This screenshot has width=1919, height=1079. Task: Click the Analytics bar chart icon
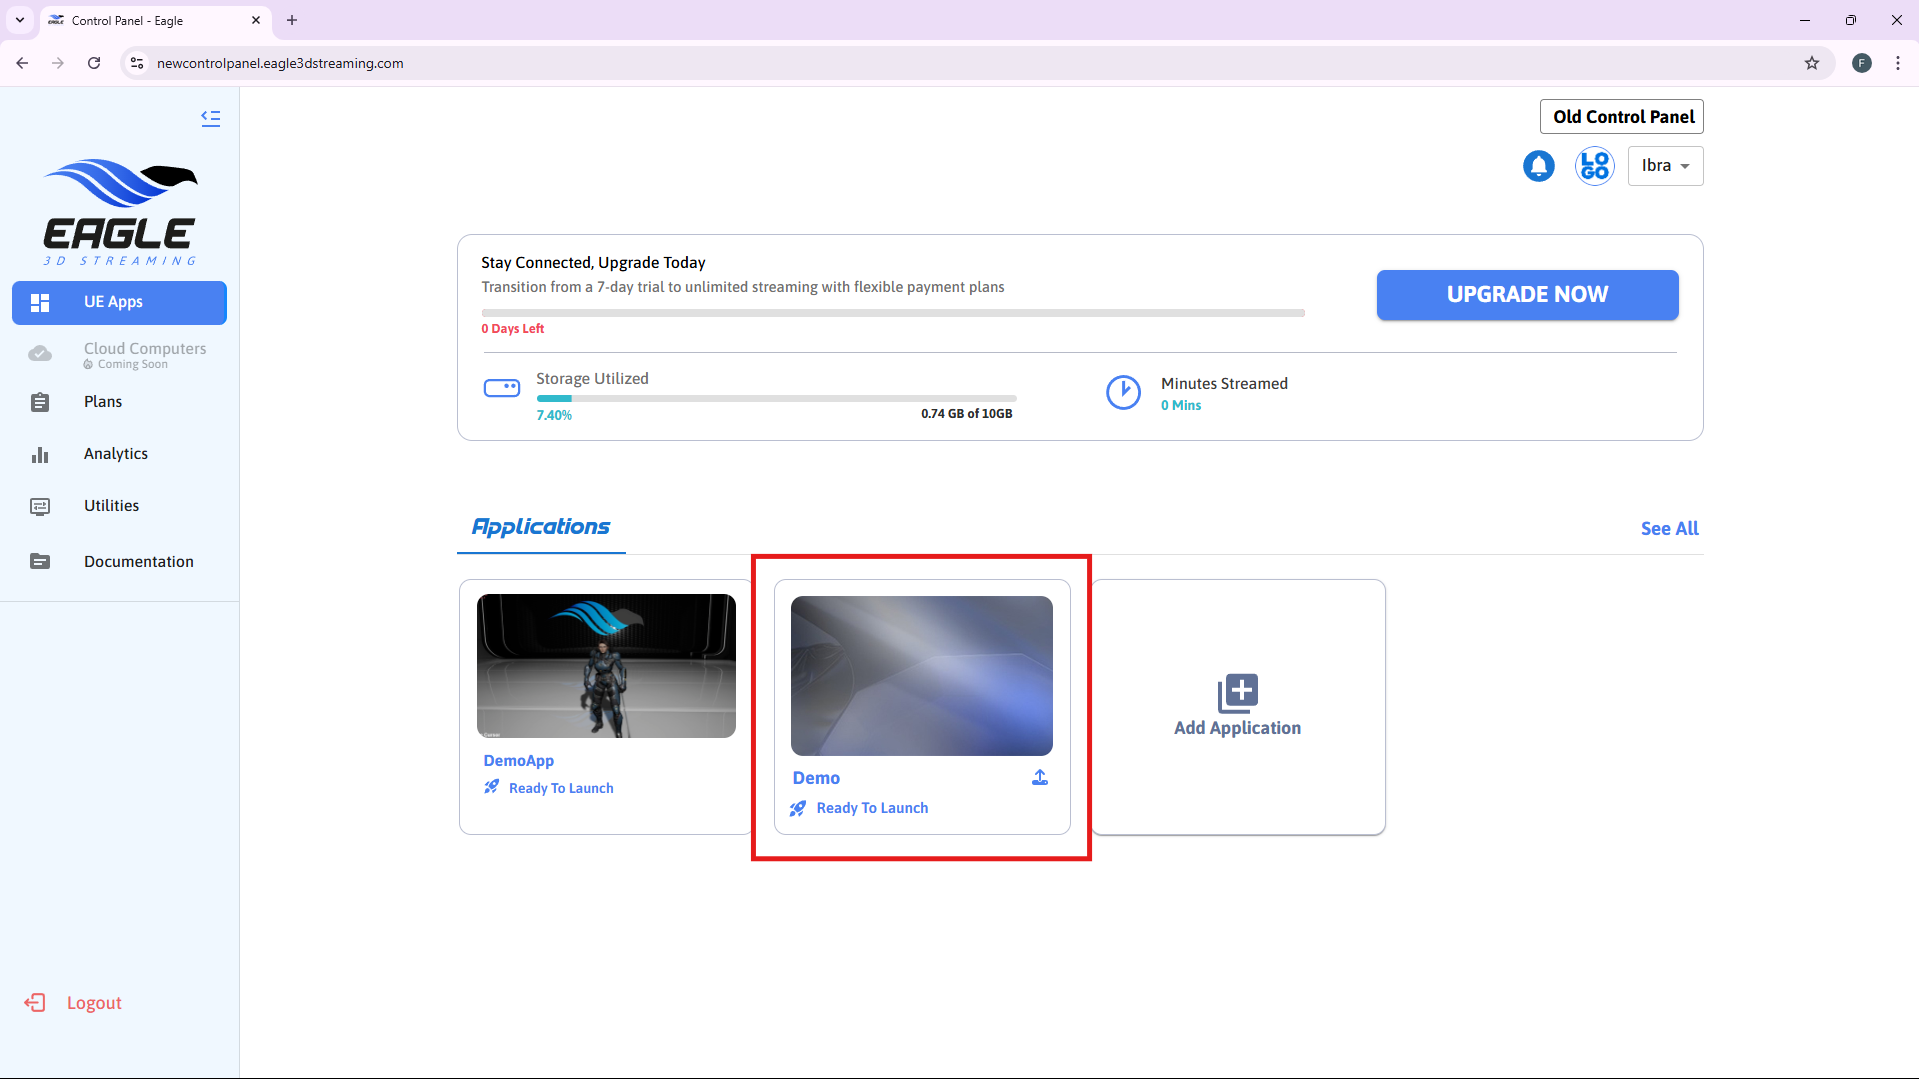40,455
